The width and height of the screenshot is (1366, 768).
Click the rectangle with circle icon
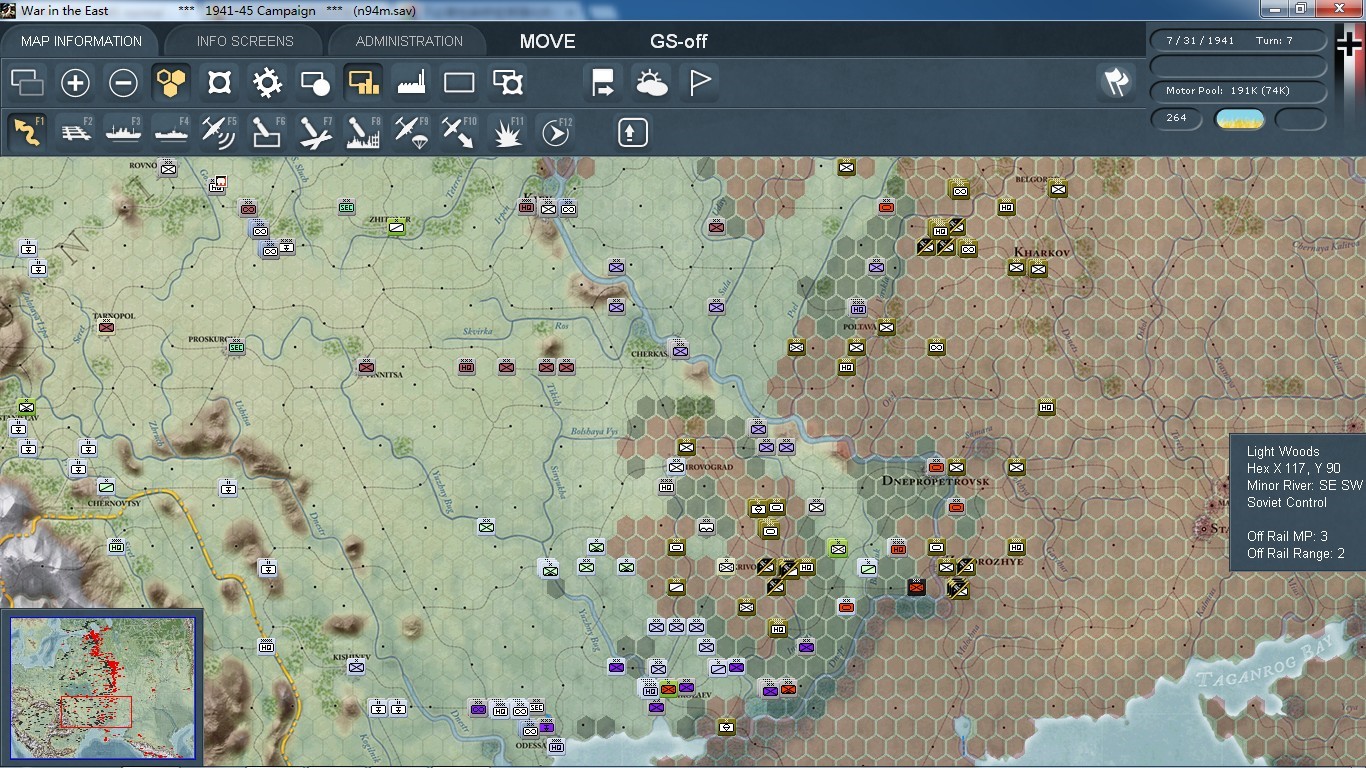click(x=315, y=83)
